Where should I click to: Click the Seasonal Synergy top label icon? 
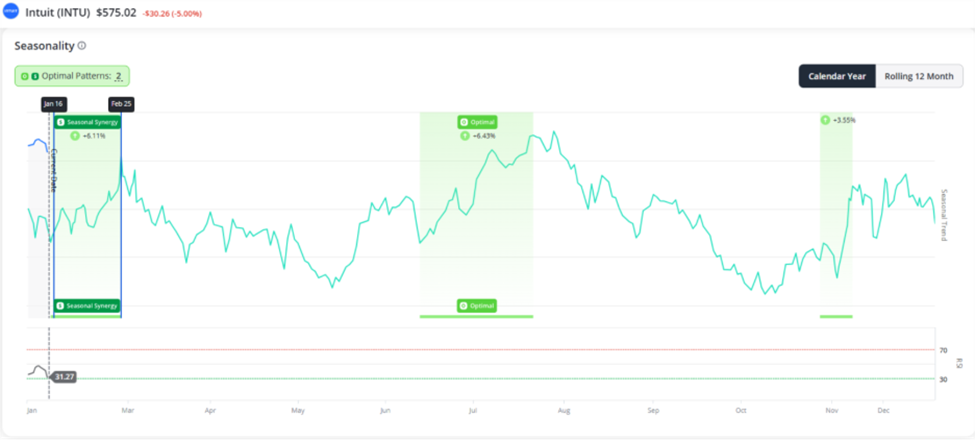[x=61, y=122]
